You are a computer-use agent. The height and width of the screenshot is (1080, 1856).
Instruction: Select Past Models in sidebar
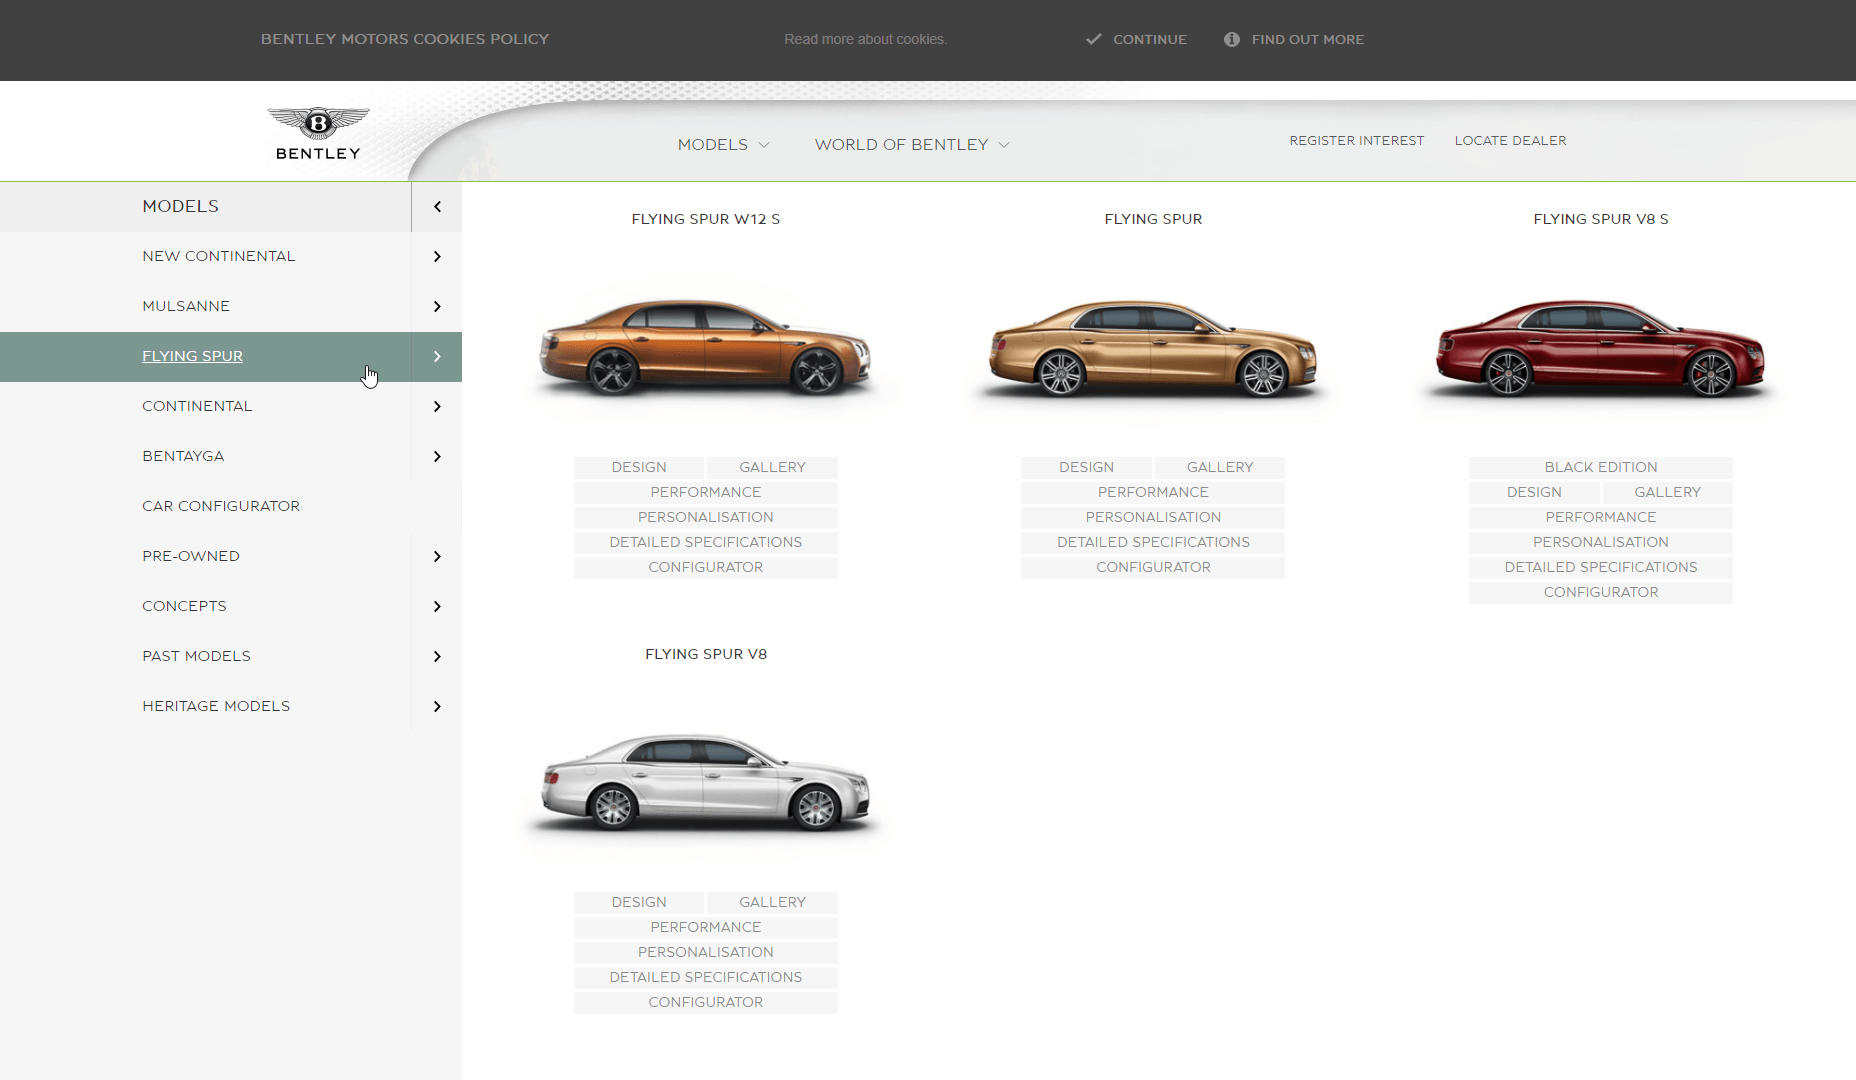click(196, 656)
